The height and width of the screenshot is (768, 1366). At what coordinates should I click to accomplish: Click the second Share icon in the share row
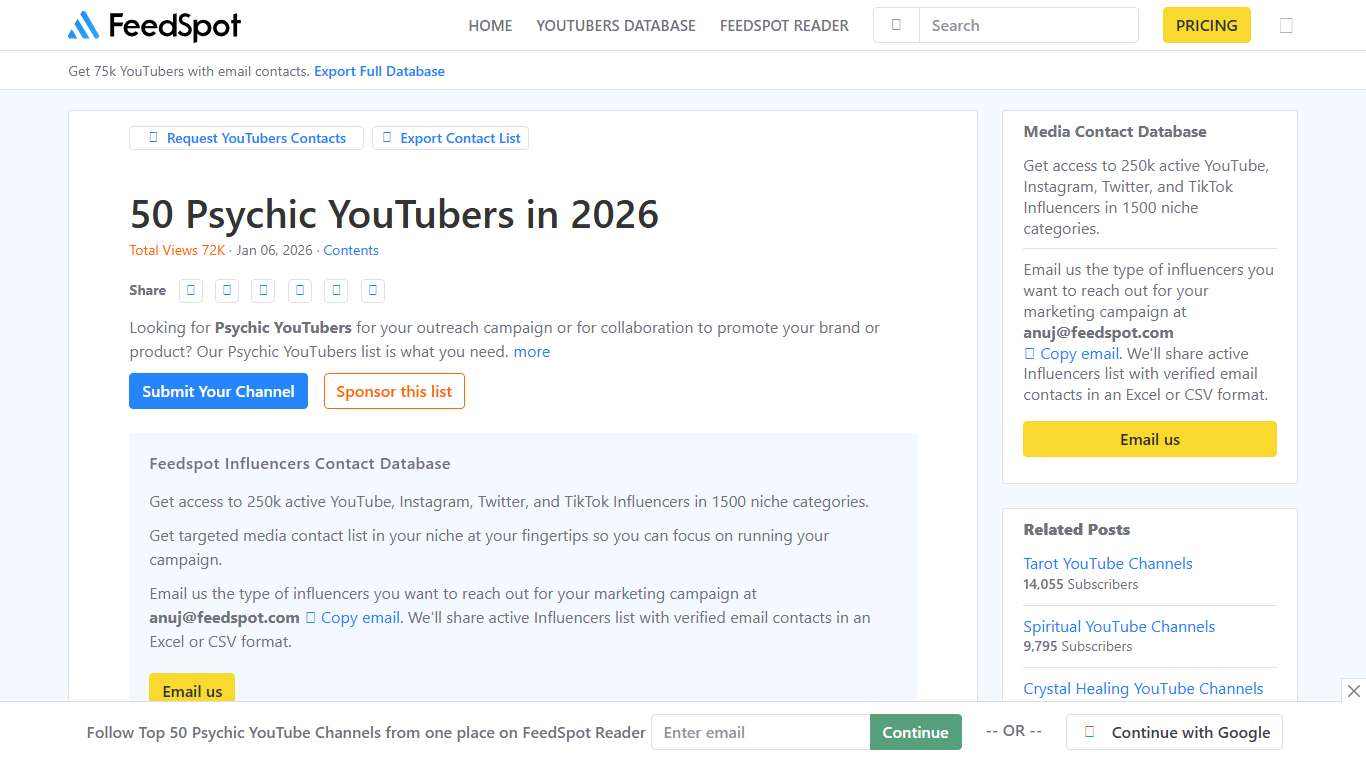click(227, 290)
